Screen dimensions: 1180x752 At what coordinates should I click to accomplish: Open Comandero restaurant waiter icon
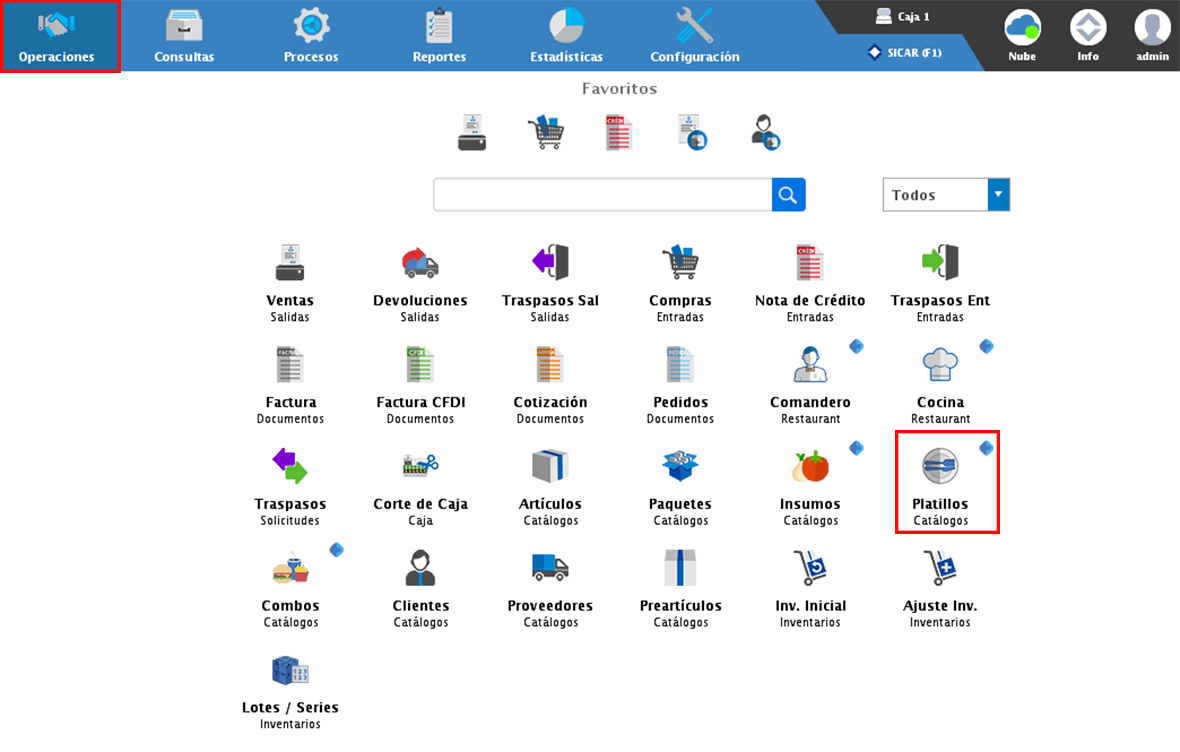[x=810, y=365]
